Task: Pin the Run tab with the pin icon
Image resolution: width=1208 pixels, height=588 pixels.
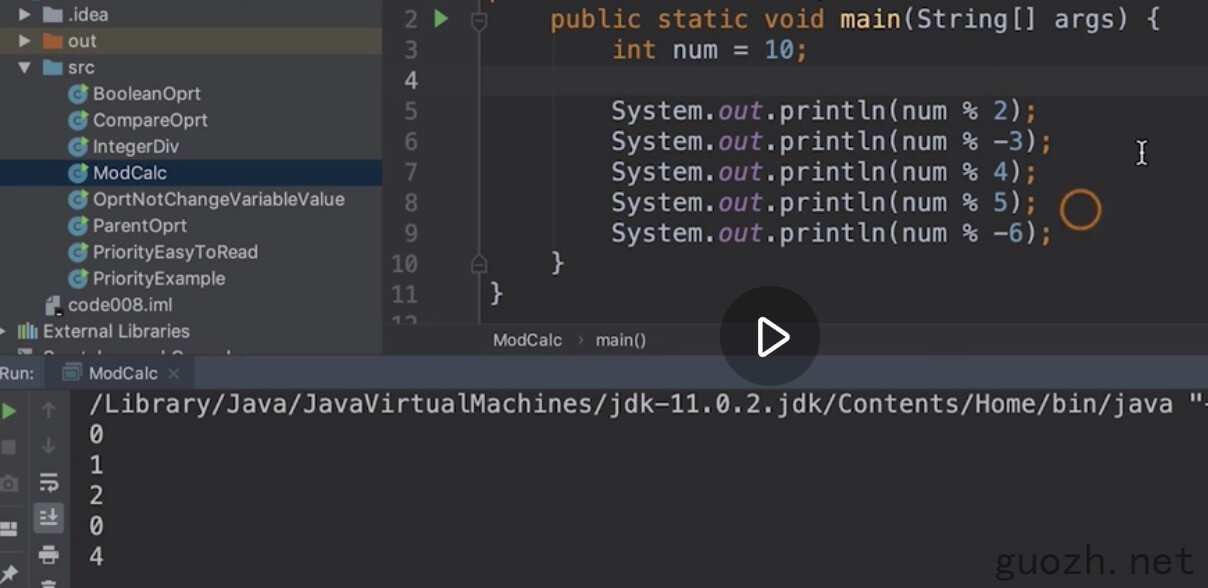Action: (9, 574)
